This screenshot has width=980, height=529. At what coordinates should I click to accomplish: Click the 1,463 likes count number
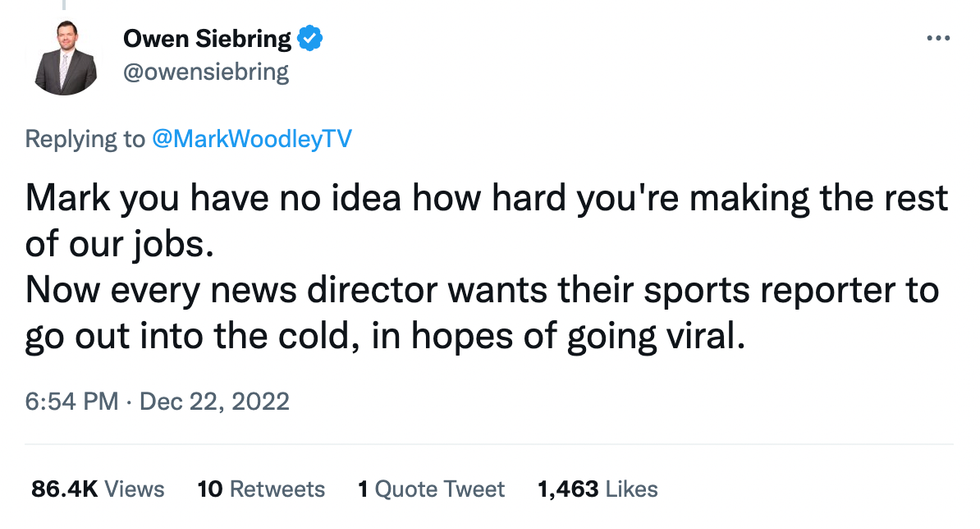click(x=566, y=489)
